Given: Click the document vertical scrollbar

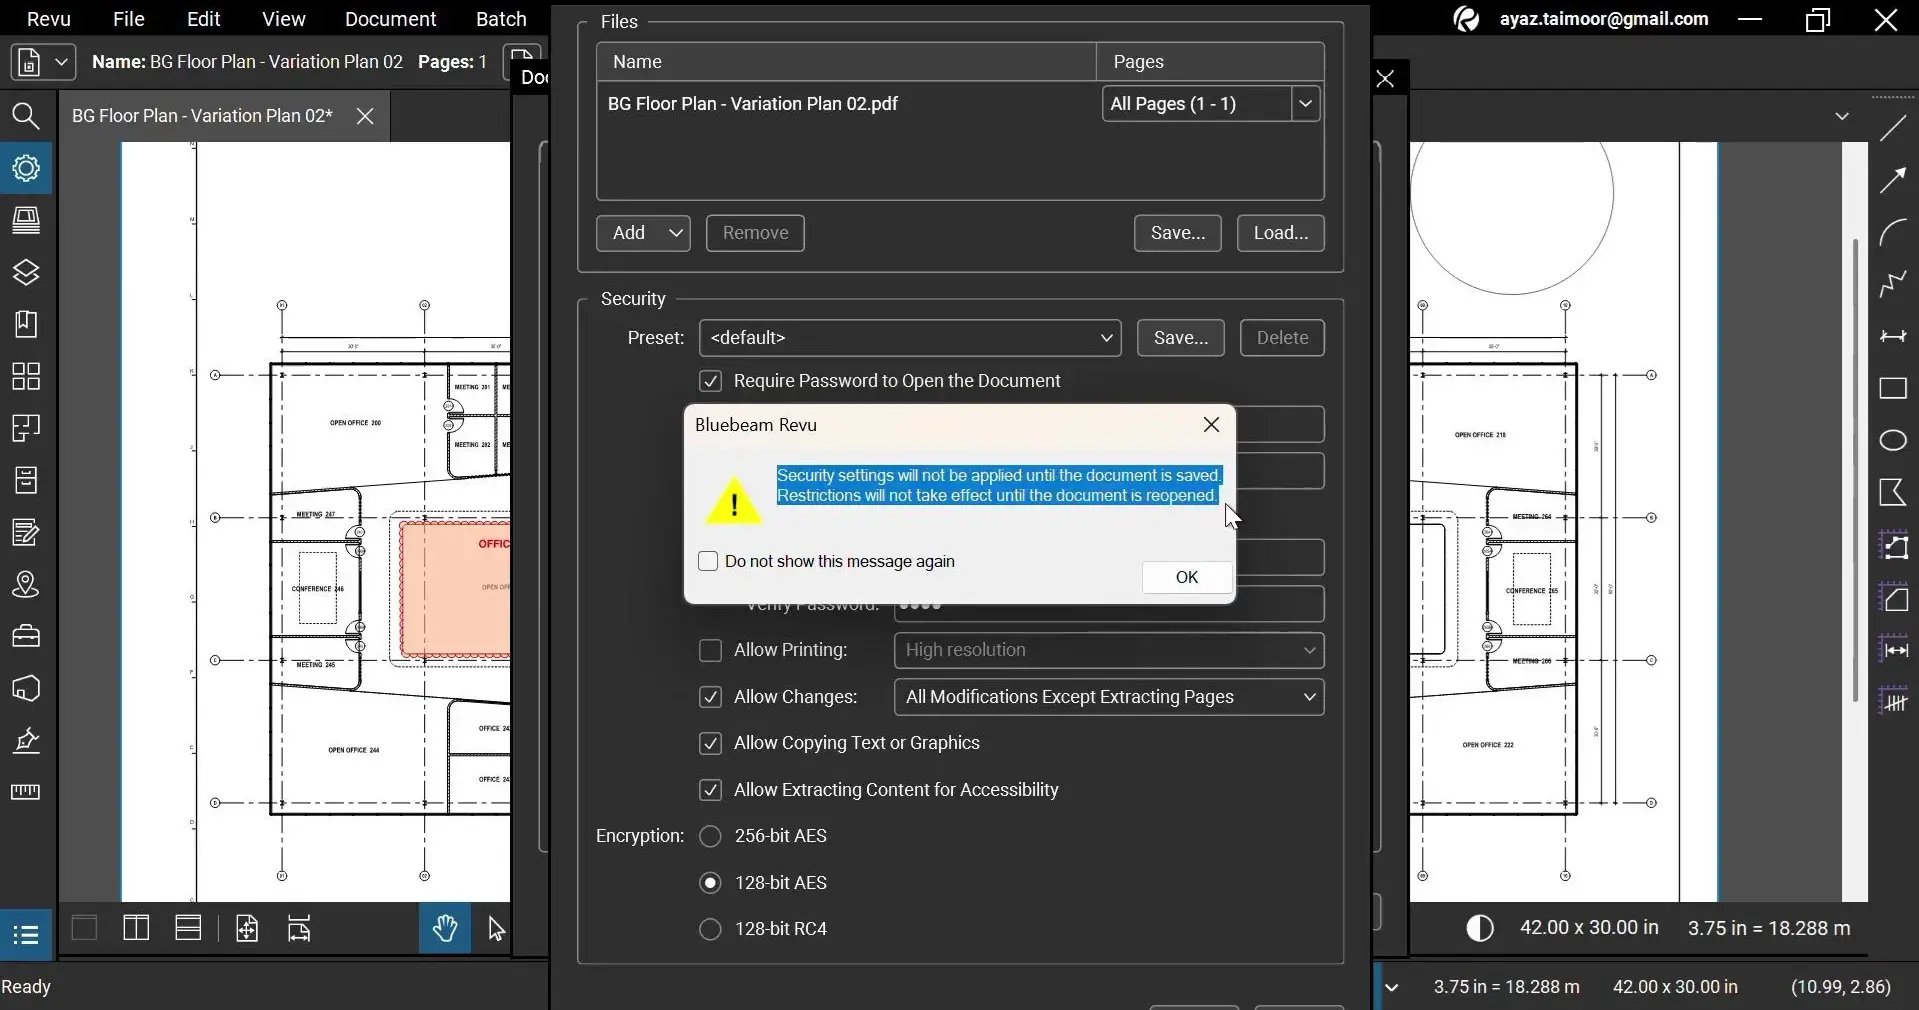Looking at the screenshot, I should 1855,470.
